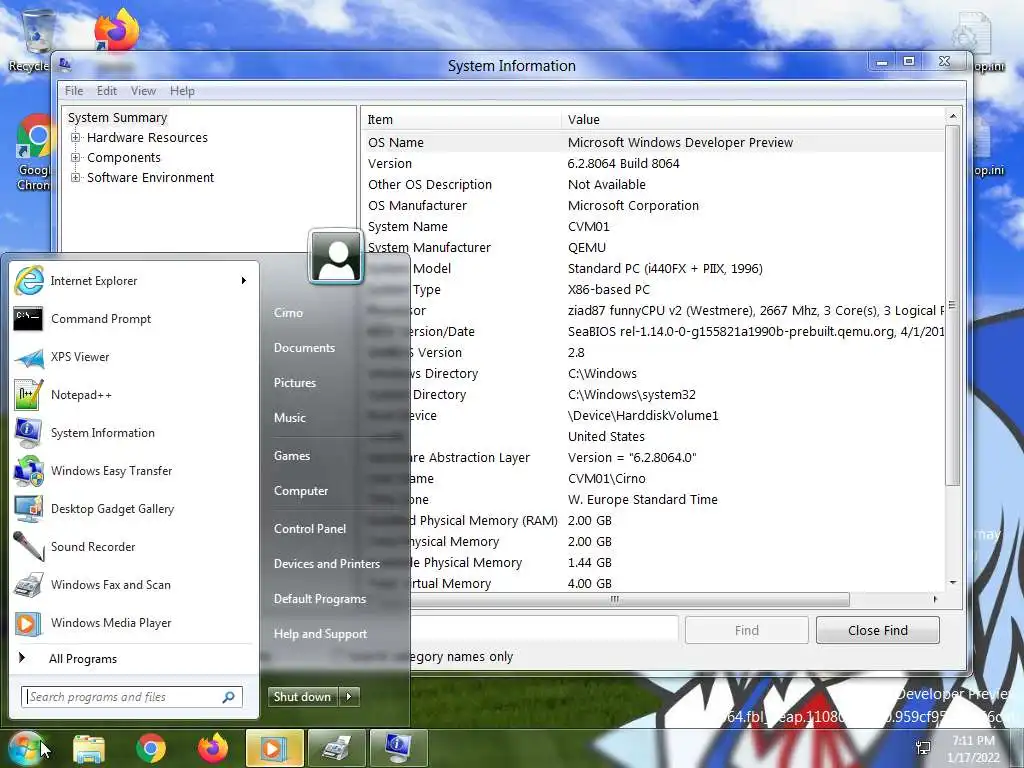Image resolution: width=1024 pixels, height=768 pixels.
Task: Start Windows Easy Transfer
Action: 134,471
